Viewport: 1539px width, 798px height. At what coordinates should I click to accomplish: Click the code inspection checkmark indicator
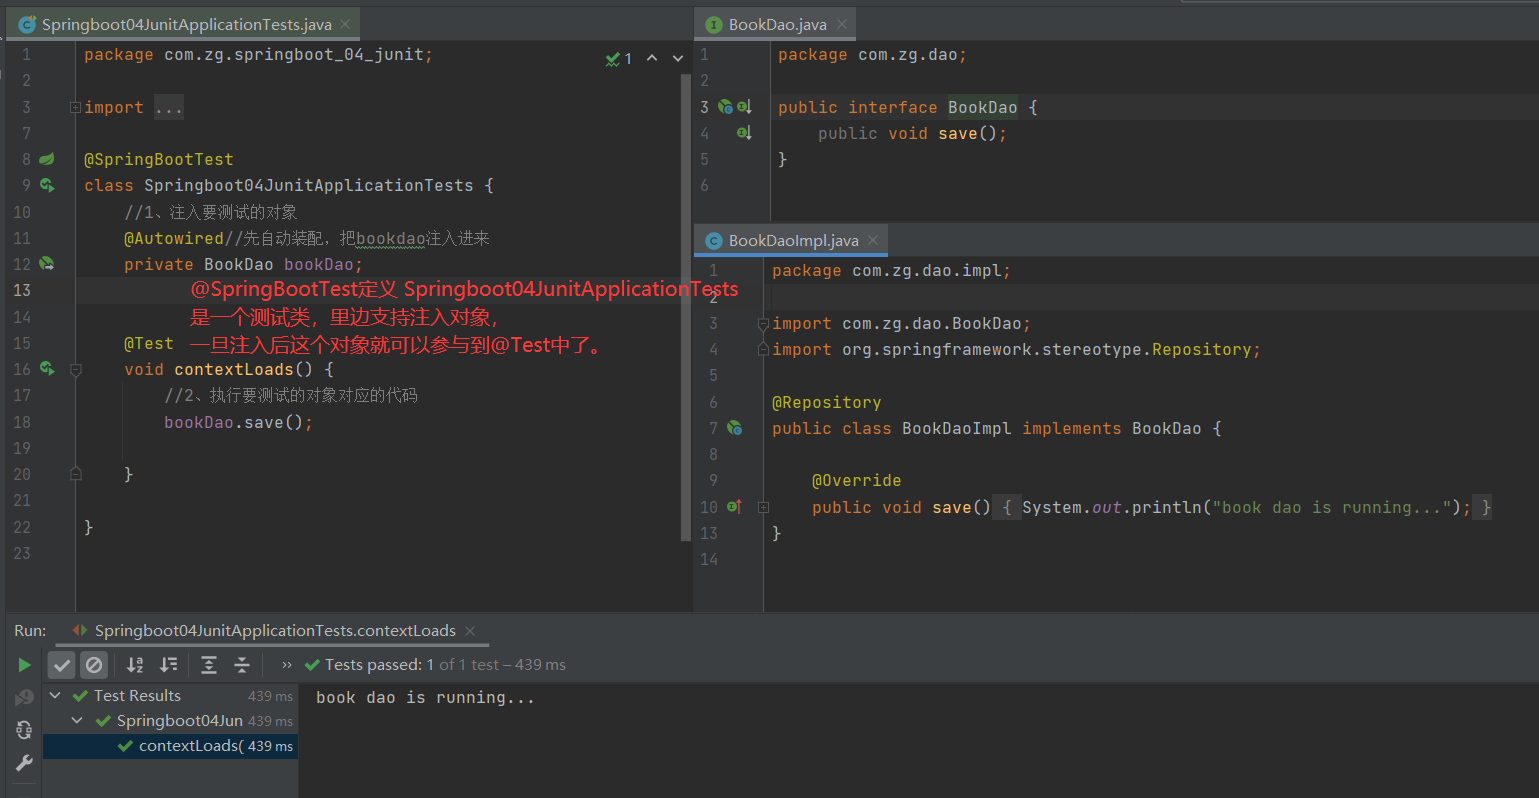coord(618,59)
